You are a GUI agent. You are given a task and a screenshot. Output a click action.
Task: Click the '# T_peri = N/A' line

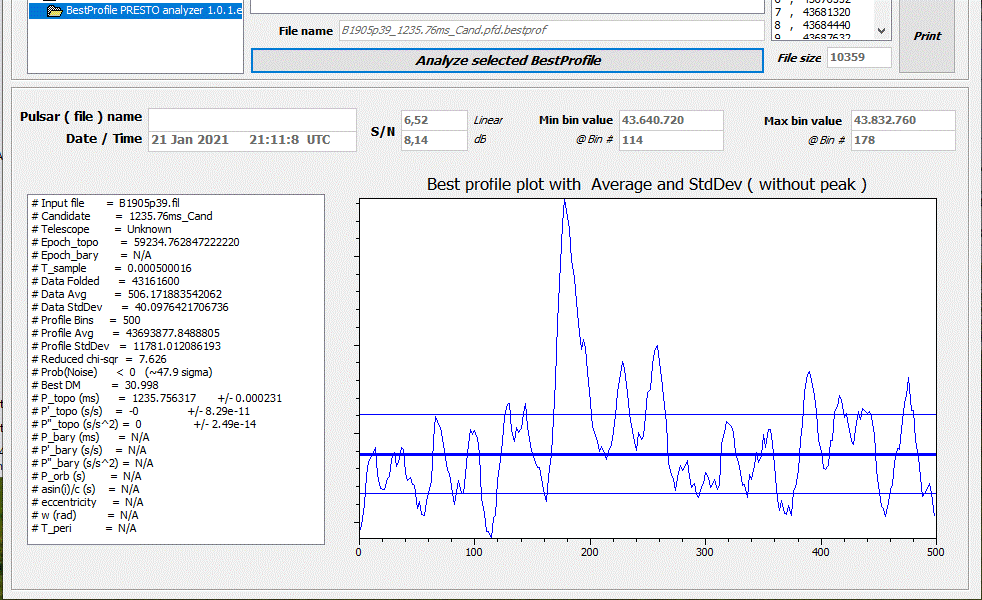click(x=84, y=528)
